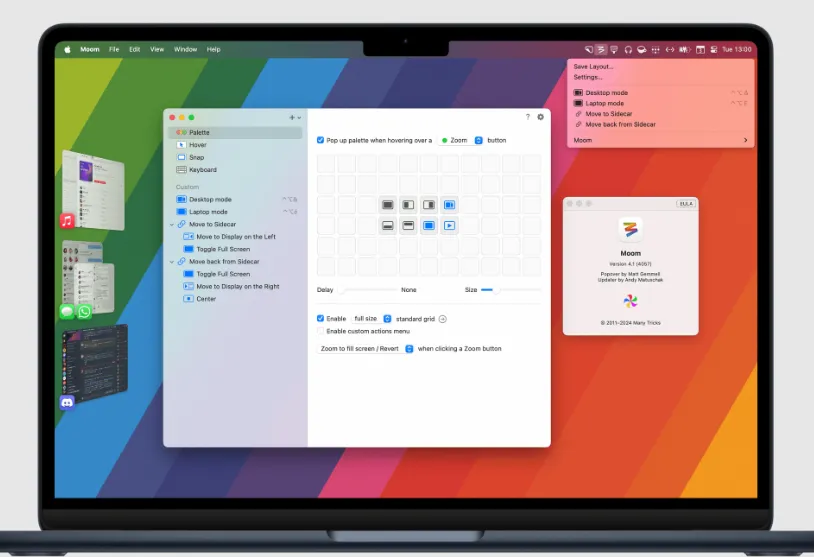814x557 pixels.
Task: Select Laptop mode in the Custom sidebar list
Action: pos(236,212)
